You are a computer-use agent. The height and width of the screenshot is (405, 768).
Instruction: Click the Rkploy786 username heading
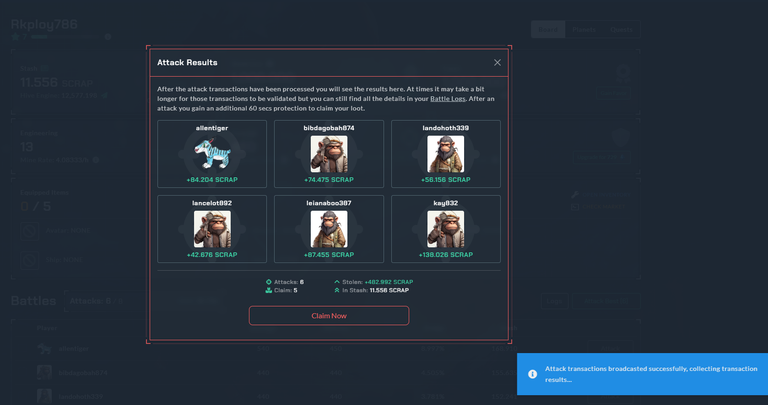(x=44, y=24)
